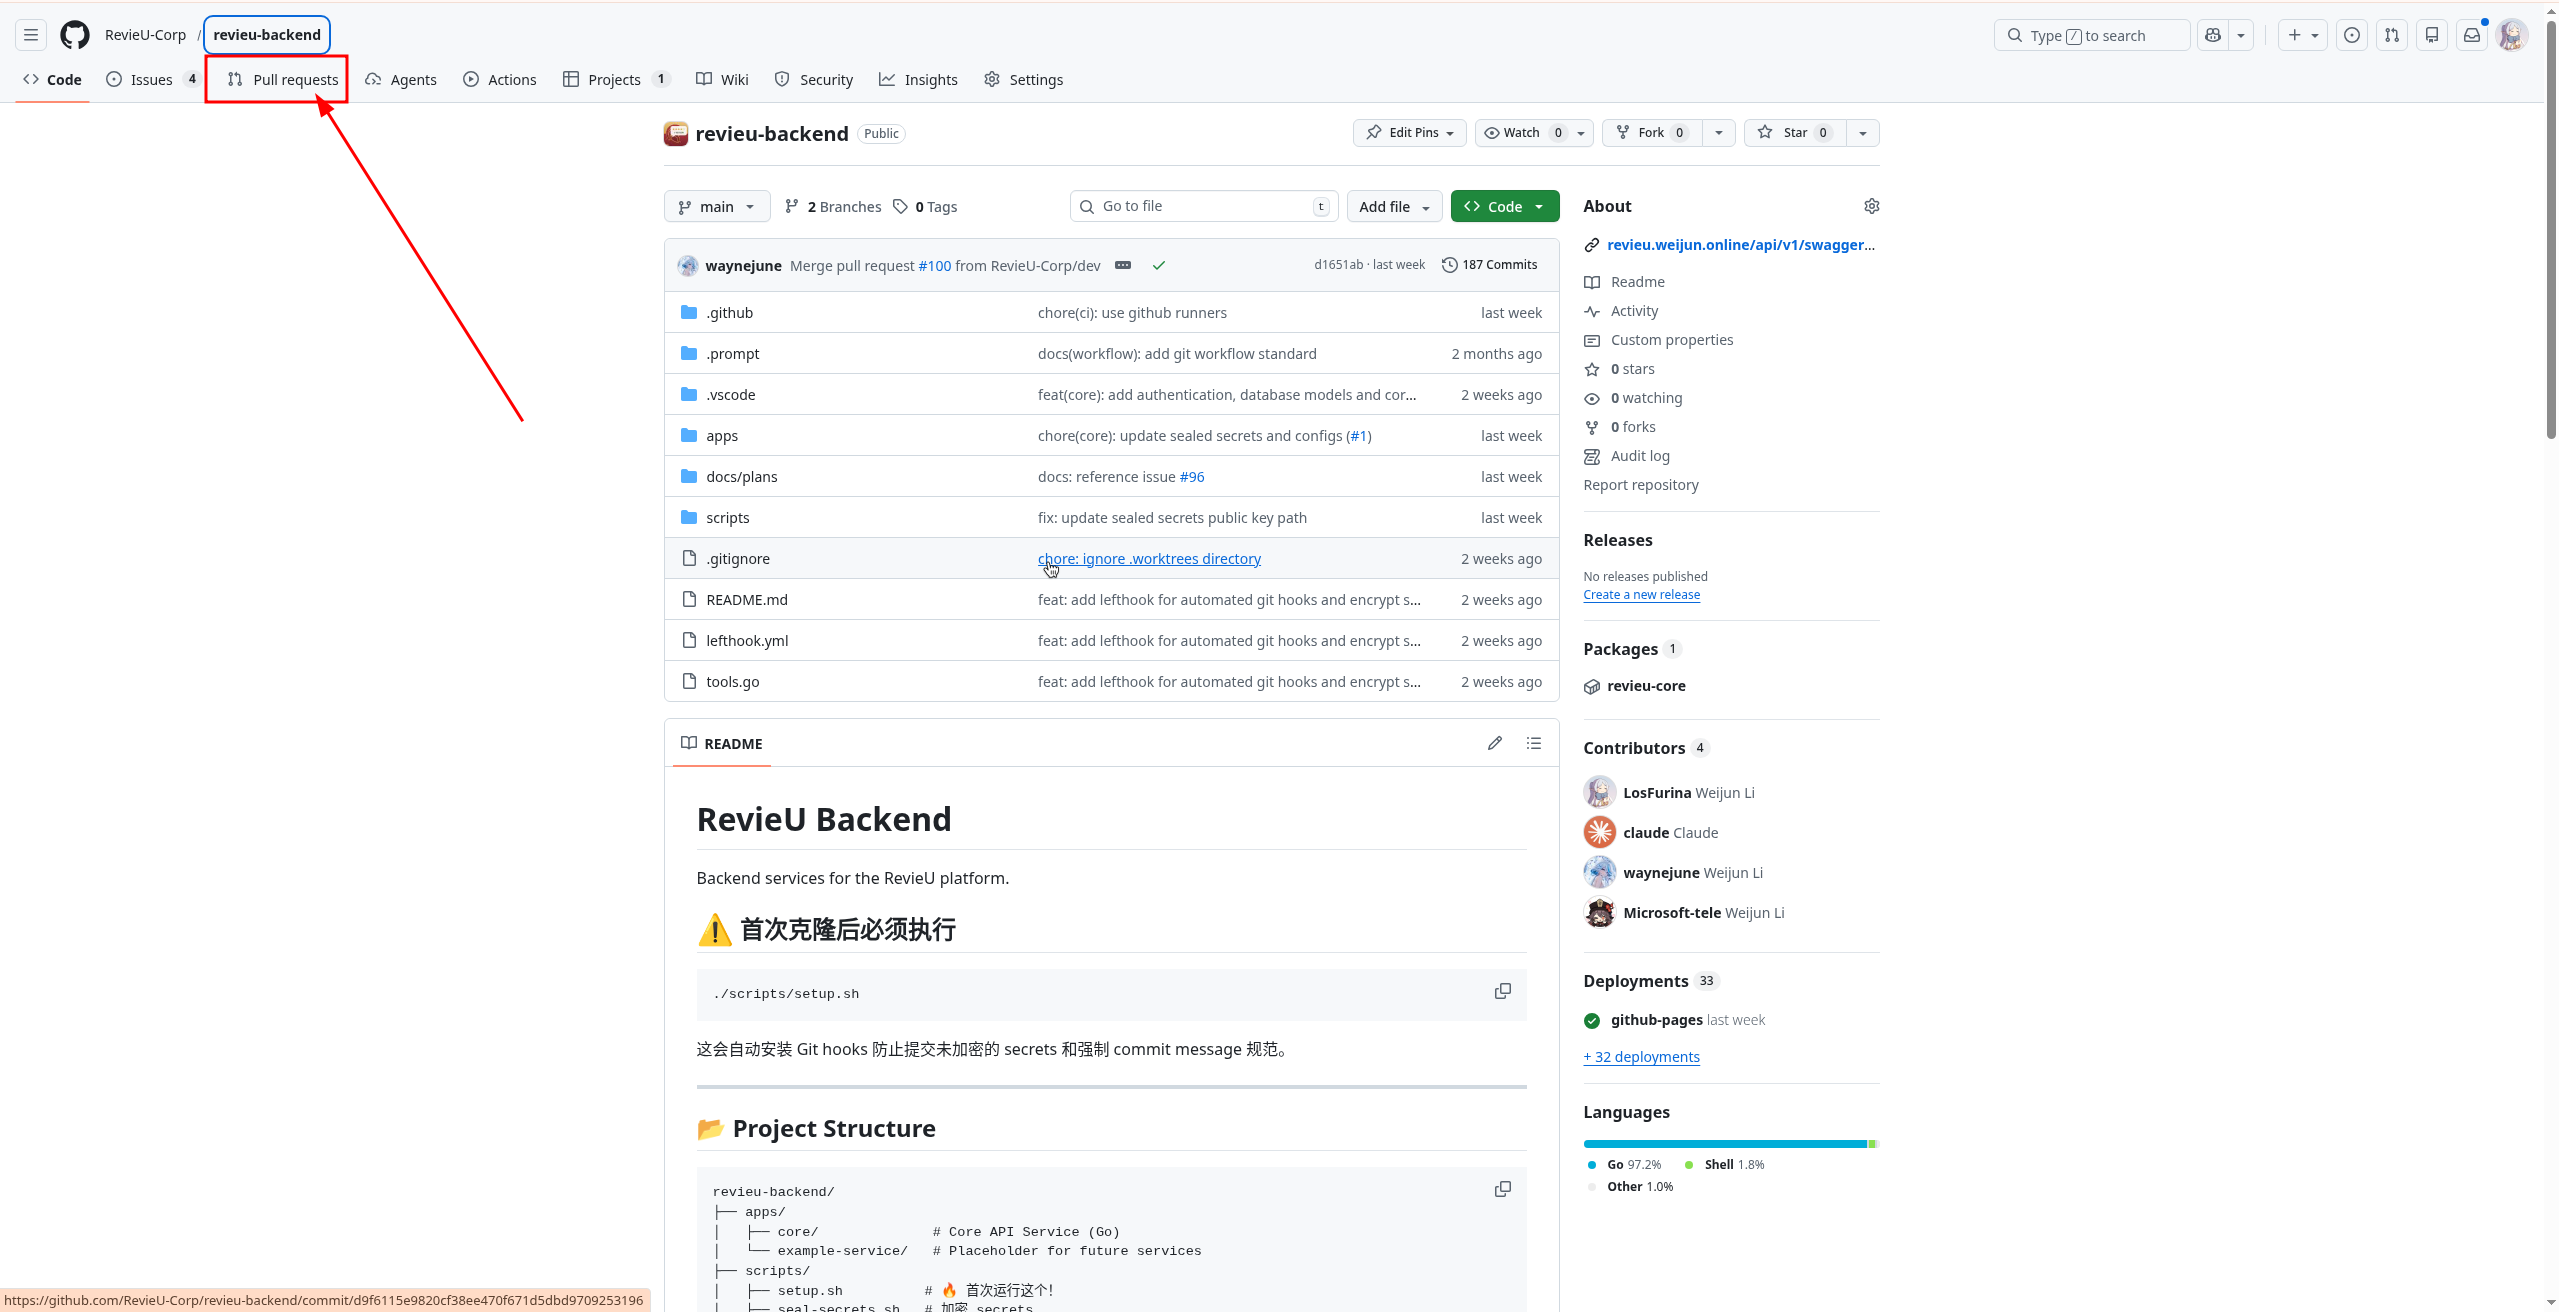The height and width of the screenshot is (1312, 2559).
Task: Follow the Create a new release link
Action: click(x=1641, y=594)
